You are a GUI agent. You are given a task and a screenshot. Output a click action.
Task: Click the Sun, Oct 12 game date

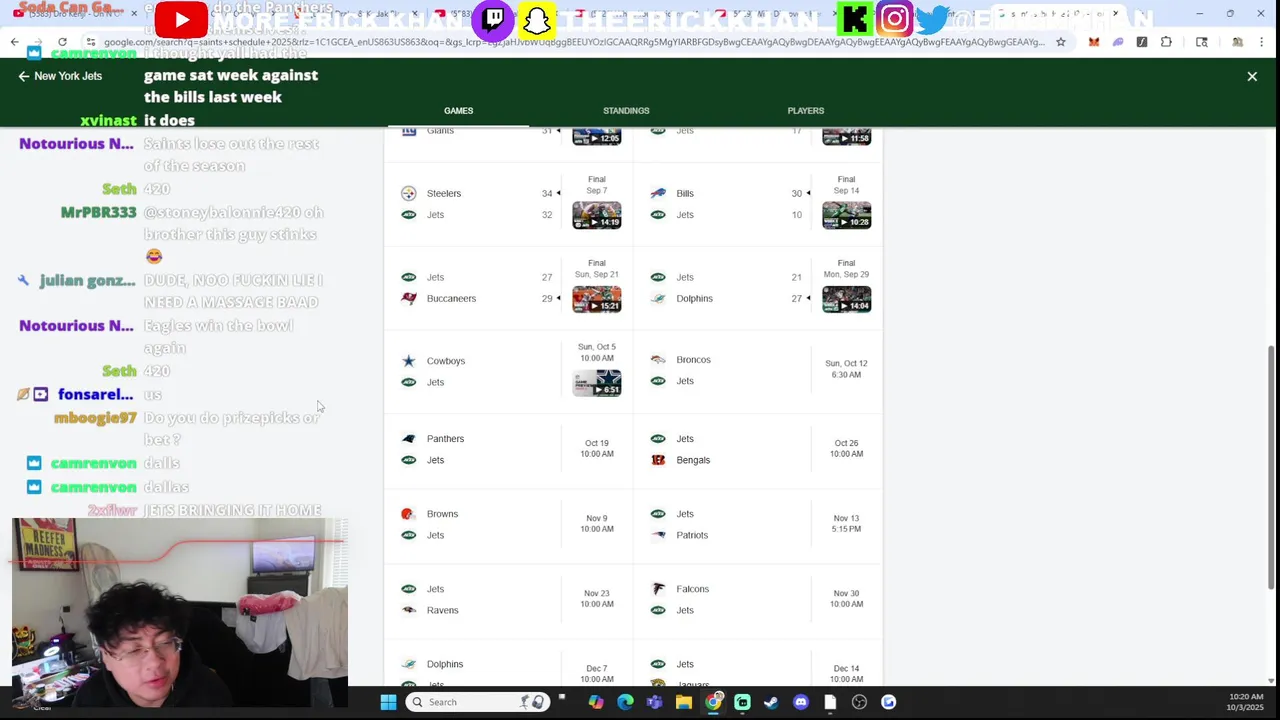[x=846, y=364]
